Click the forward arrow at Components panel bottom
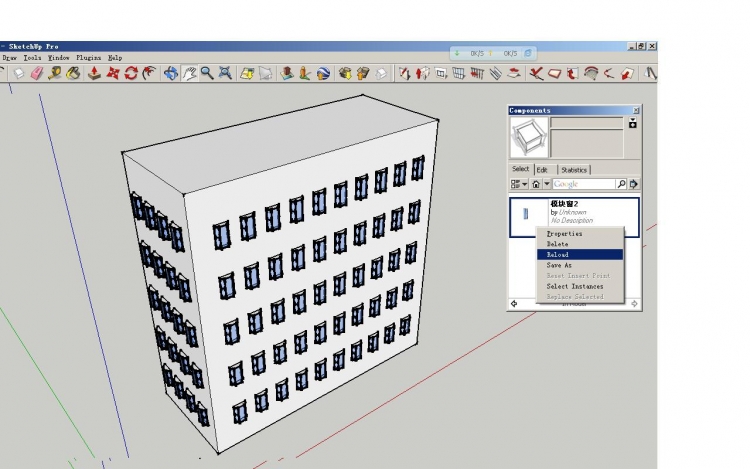 point(634,304)
